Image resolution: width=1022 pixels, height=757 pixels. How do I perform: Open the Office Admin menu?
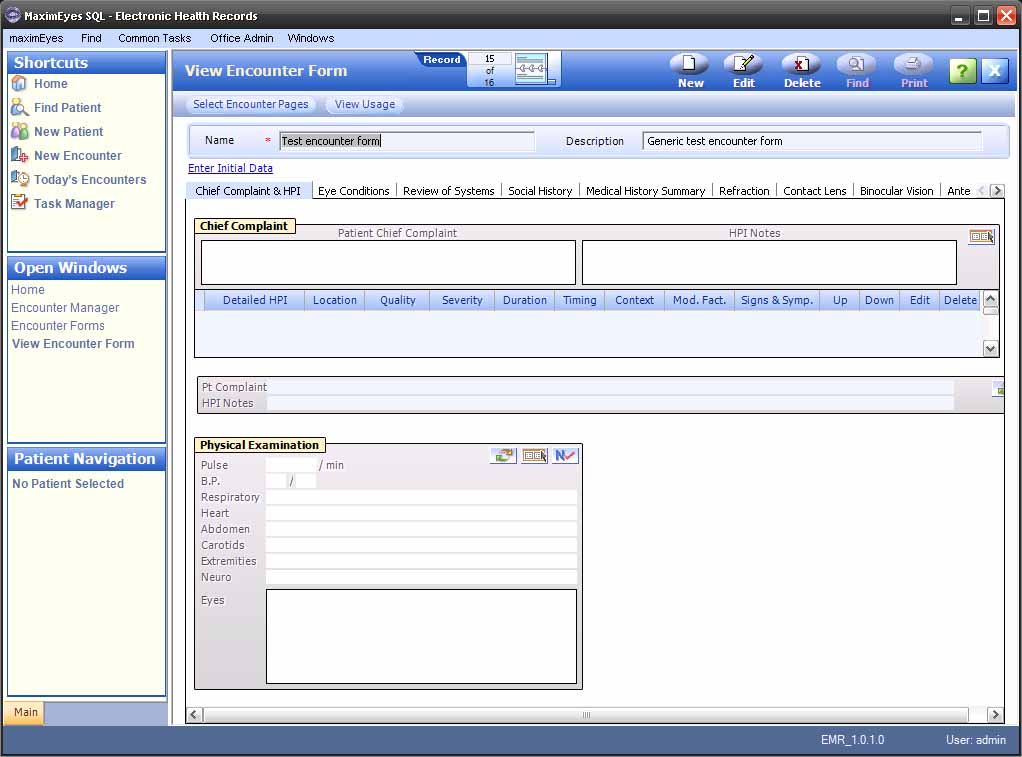pyautogui.click(x=242, y=38)
